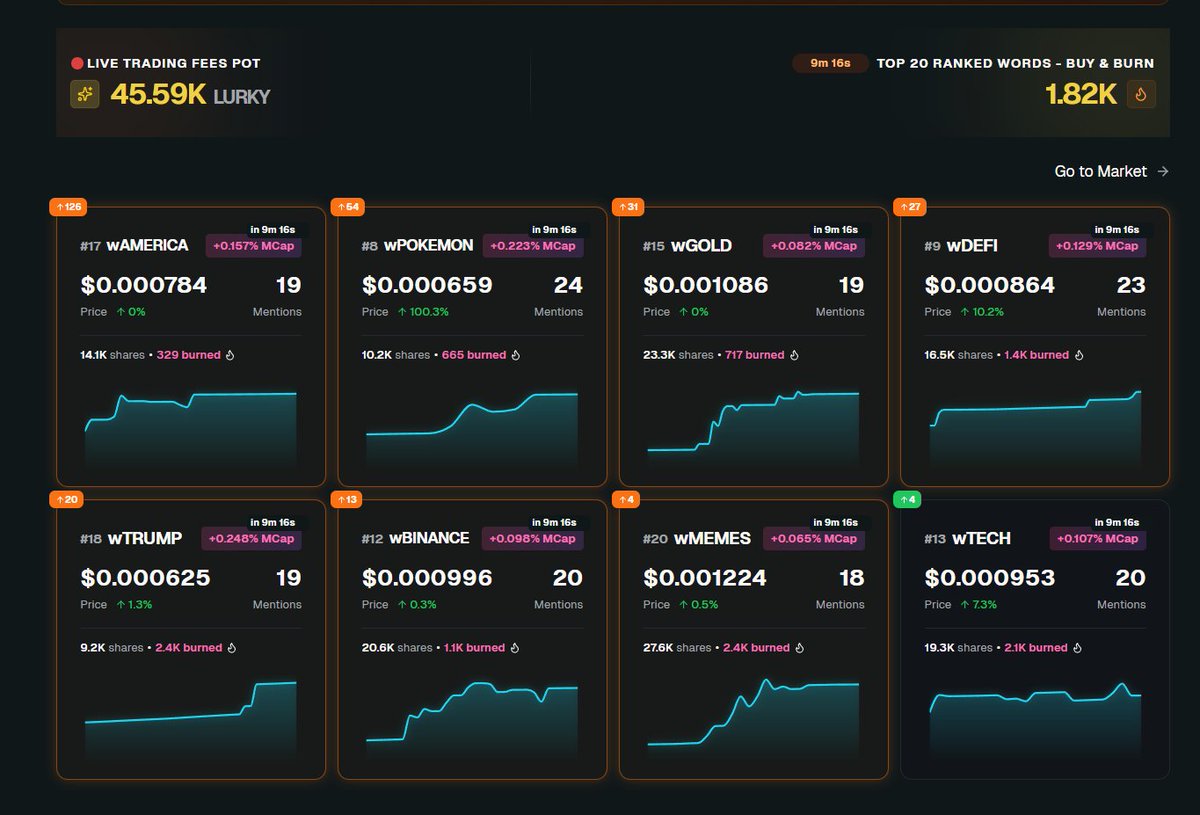The width and height of the screenshot is (1200, 815).
Task: Click the wTRUMP rank-up badge 20
Action: tap(66, 499)
